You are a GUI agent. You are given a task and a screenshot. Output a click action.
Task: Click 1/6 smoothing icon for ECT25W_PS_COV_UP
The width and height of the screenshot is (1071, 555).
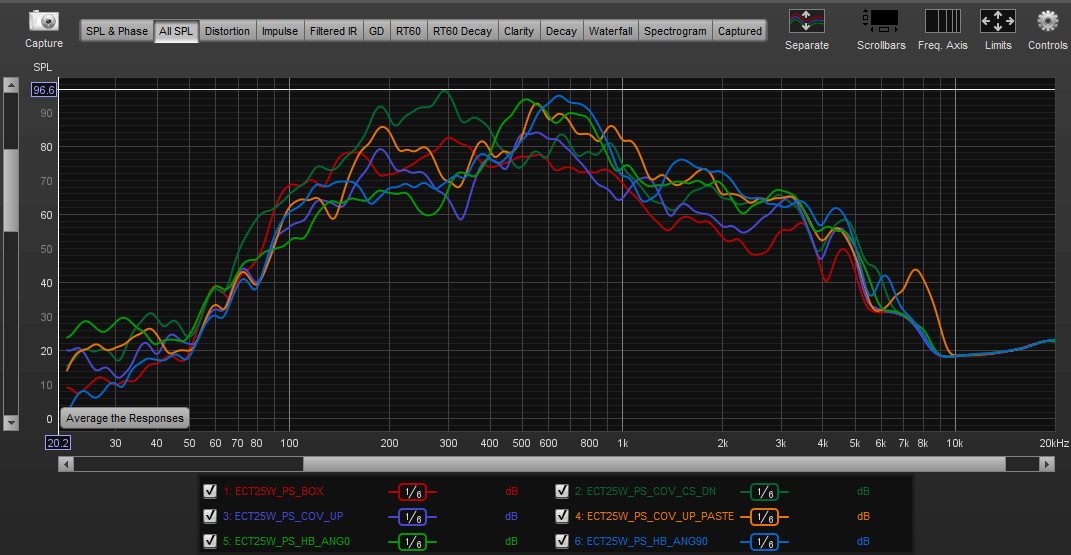click(413, 517)
